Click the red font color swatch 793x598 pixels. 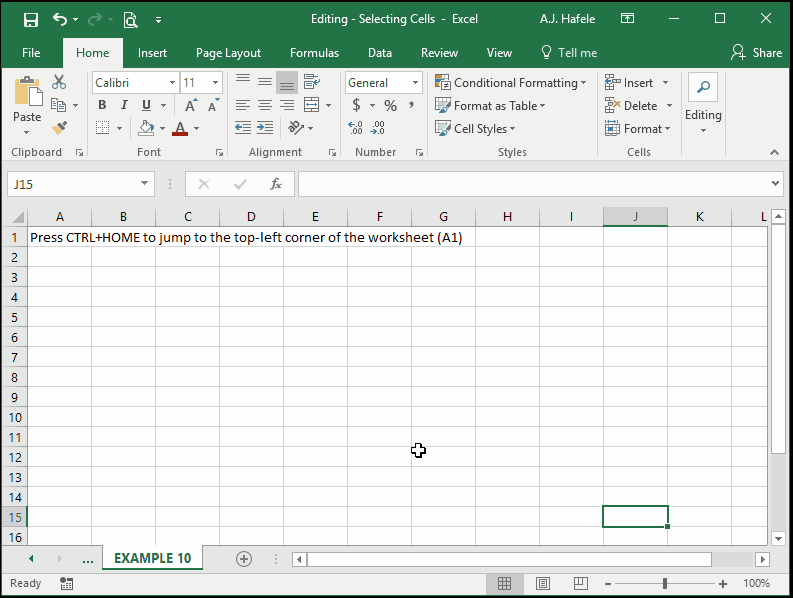click(x=180, y=127)
